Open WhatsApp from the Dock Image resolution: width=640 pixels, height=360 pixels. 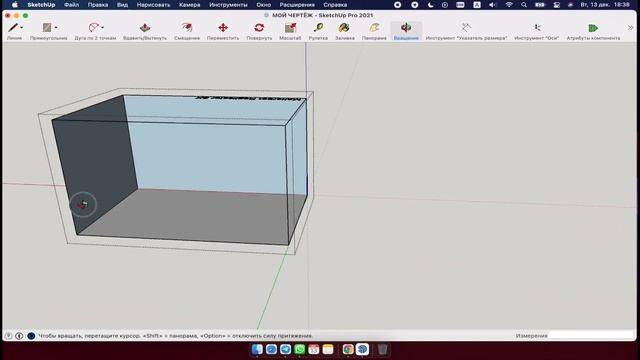pos(300,349)
